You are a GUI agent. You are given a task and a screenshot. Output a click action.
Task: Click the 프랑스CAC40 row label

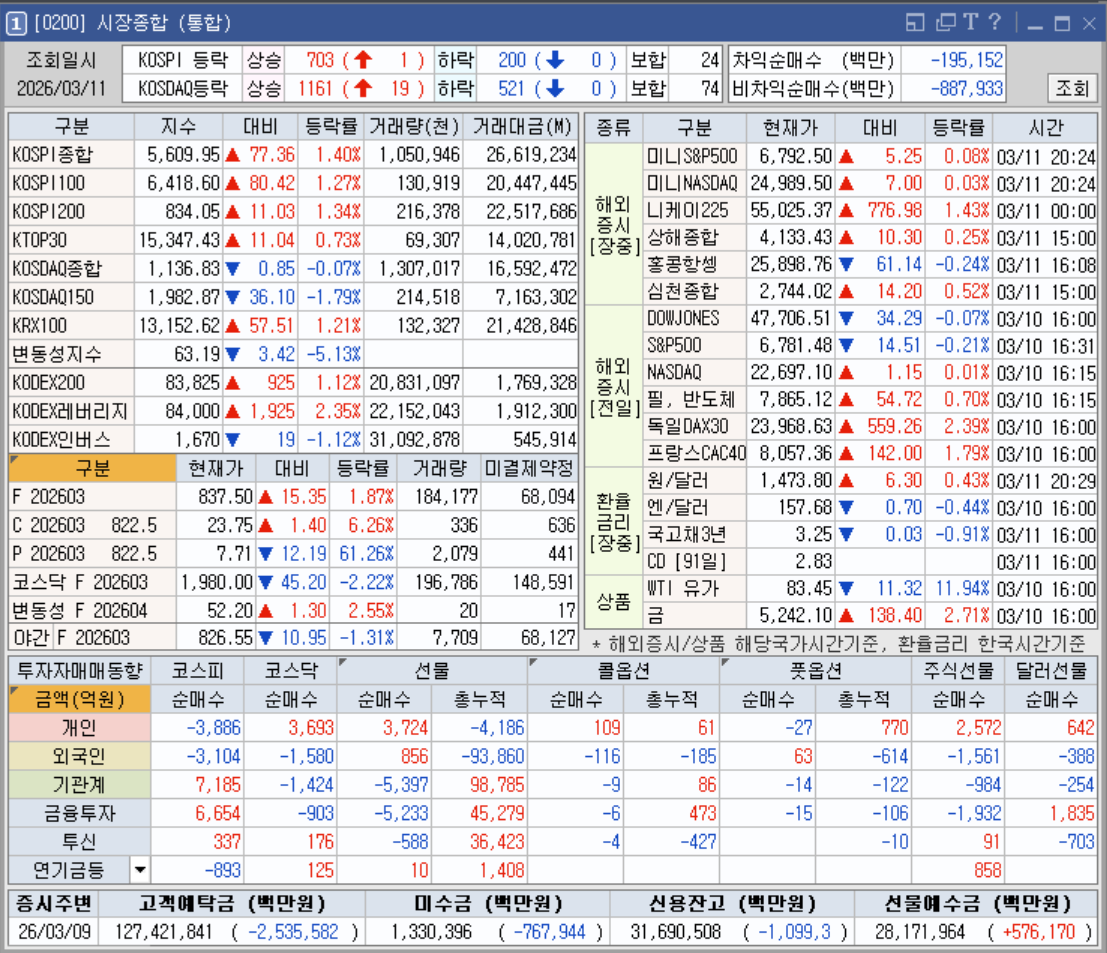tap(696, 453)
